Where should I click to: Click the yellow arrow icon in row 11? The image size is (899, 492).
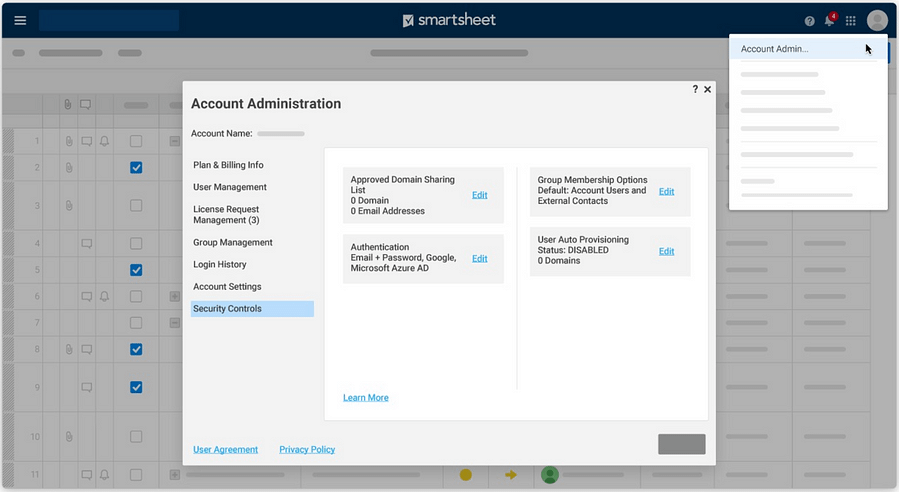(x=510, y=475)
